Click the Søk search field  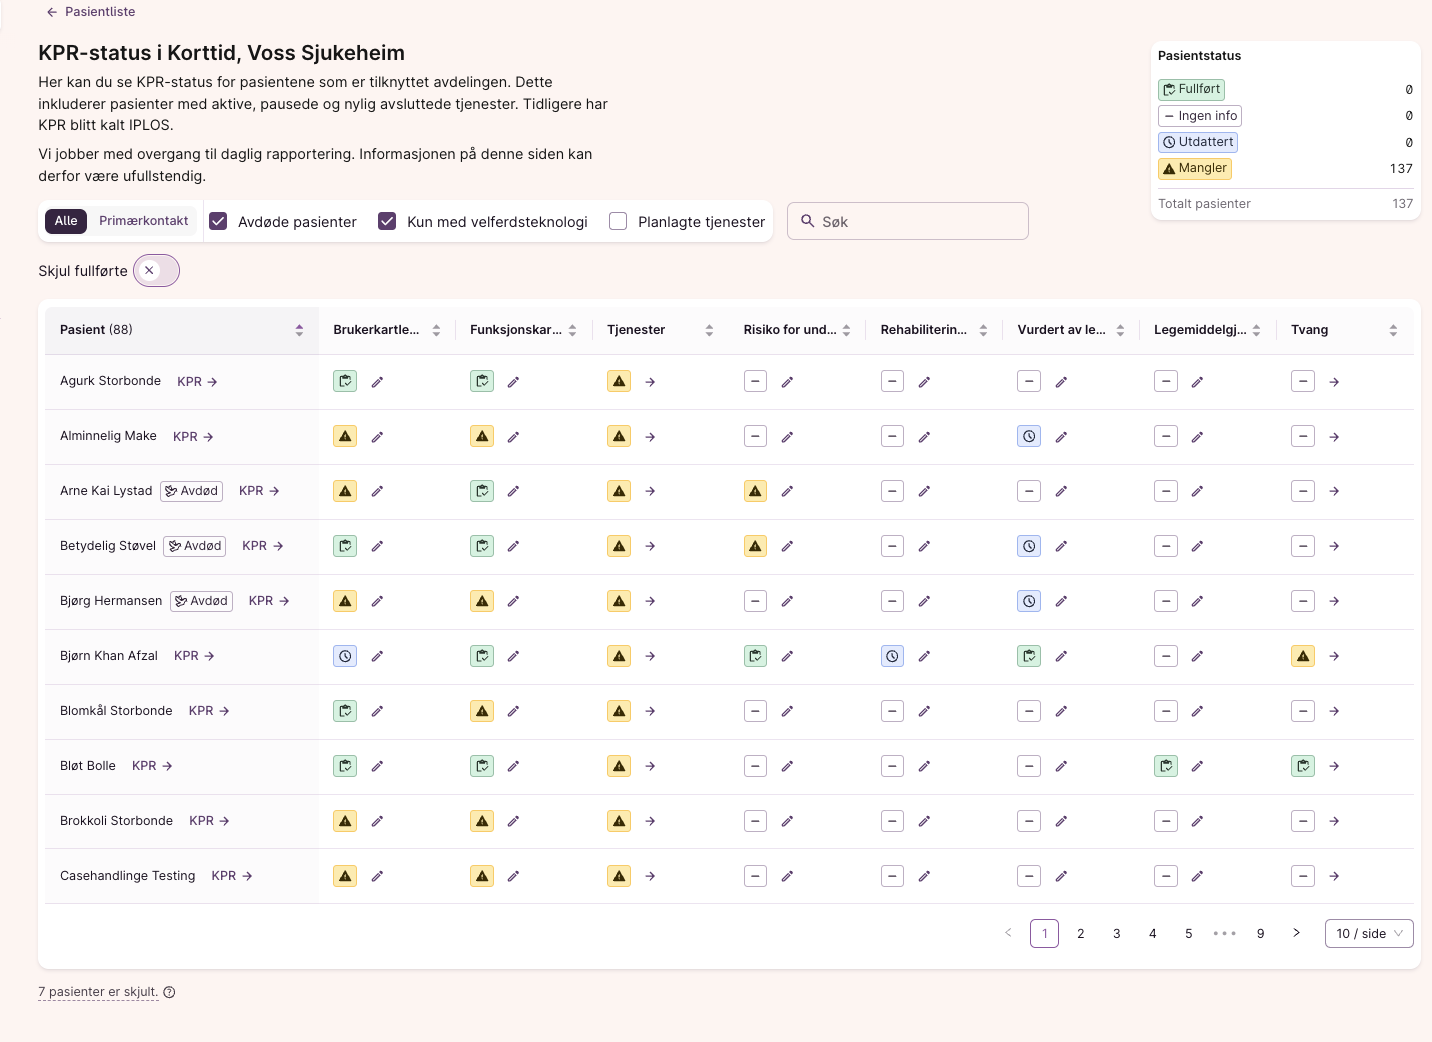click(908, 221)
